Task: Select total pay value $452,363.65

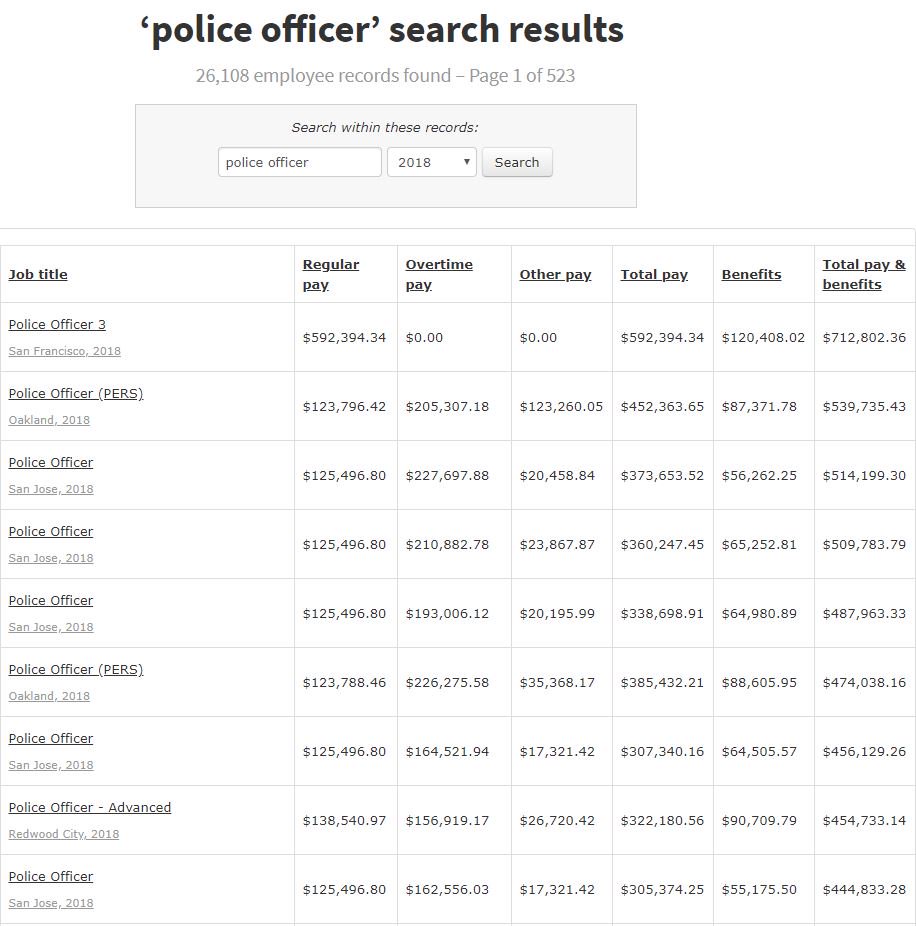Action: [x=662, y=406]
